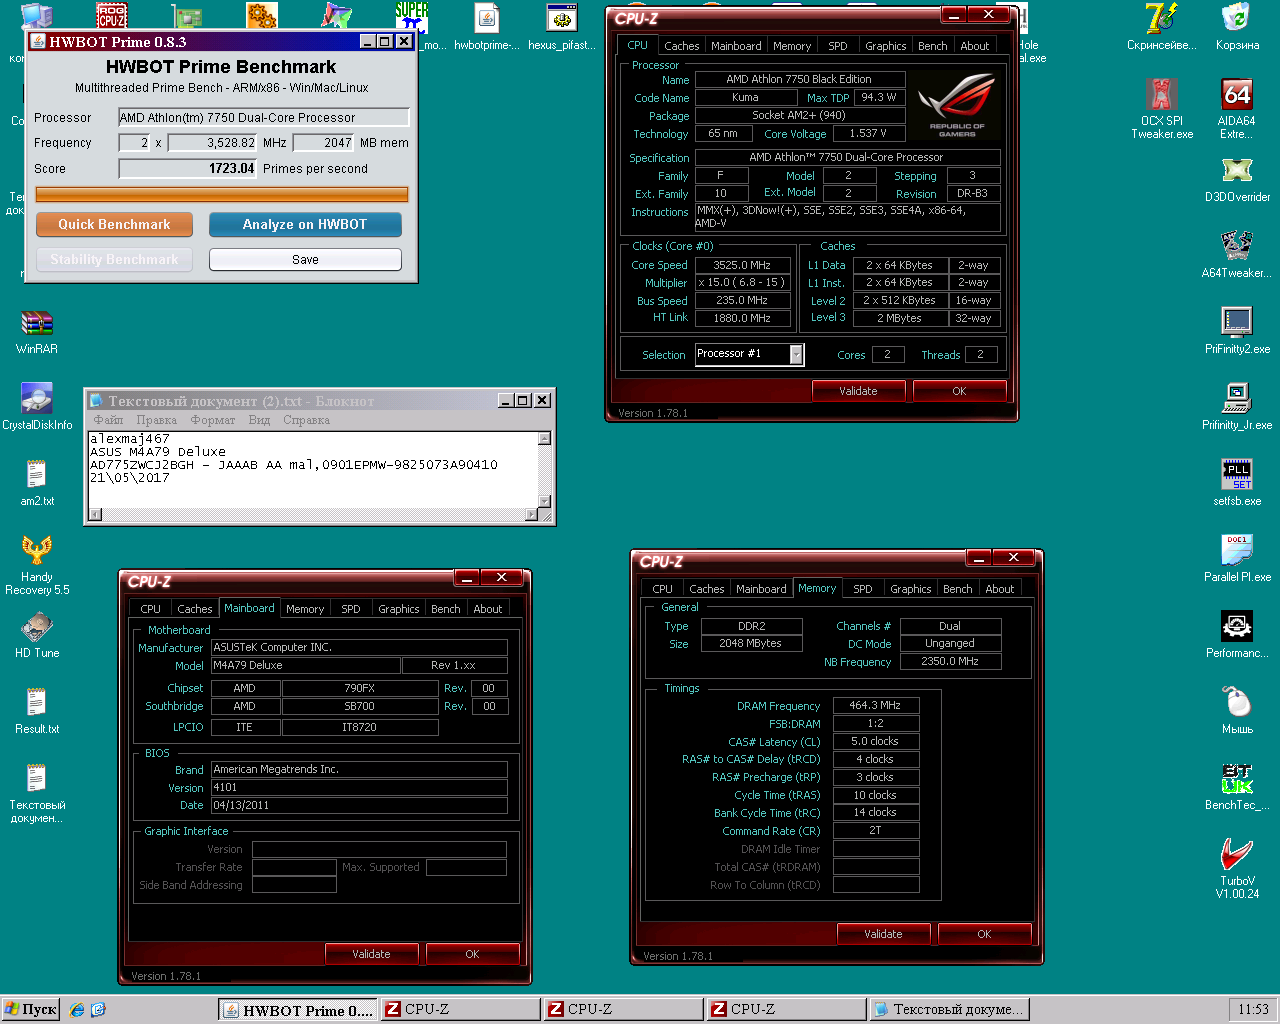
Task: Click the Notepad vertical scrollbar up arrow
Action: (545, 438)
